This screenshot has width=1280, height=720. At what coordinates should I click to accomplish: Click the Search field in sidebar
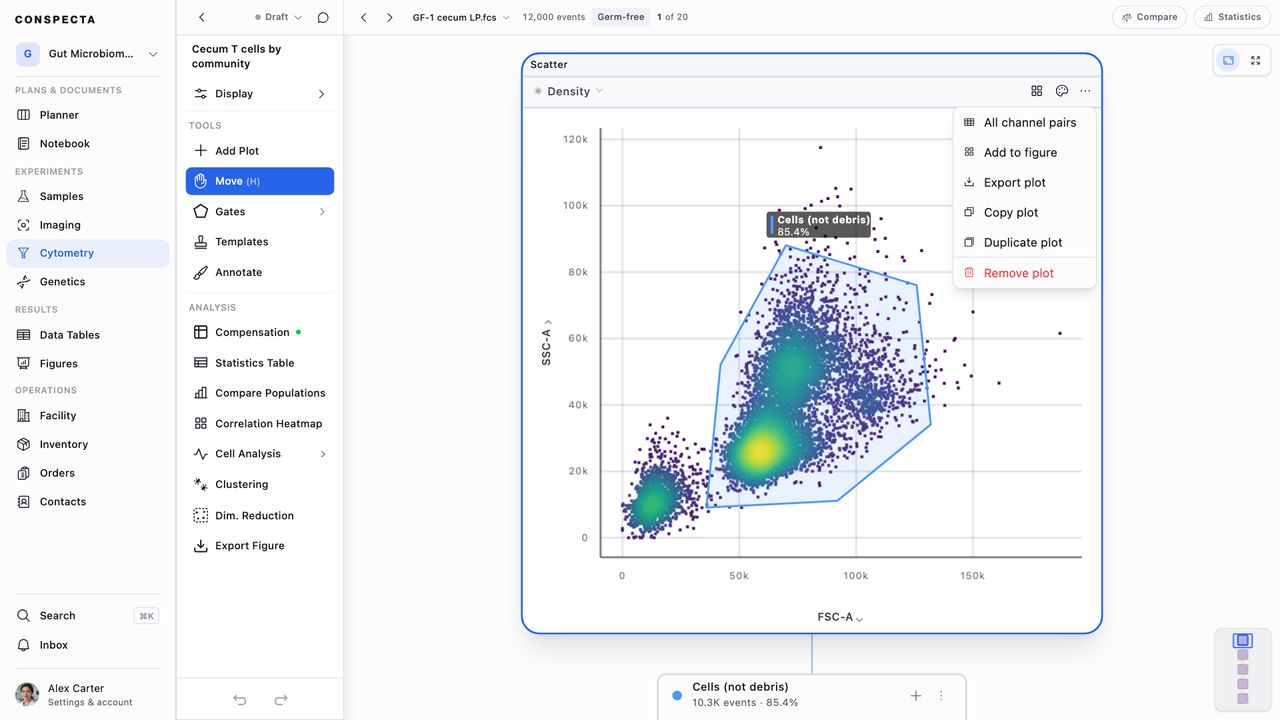[x=88, y=616]
